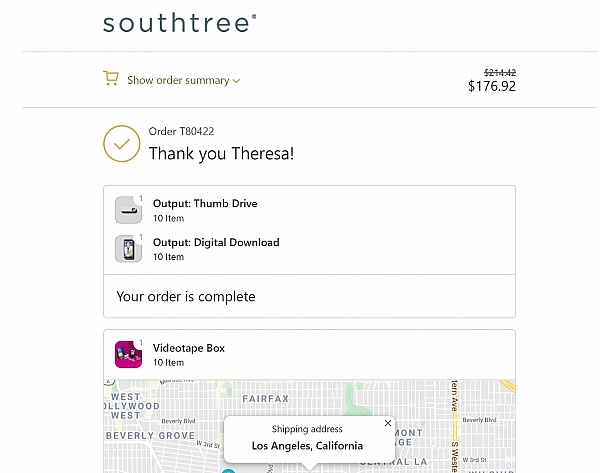Show order summary link

(177, 80)
